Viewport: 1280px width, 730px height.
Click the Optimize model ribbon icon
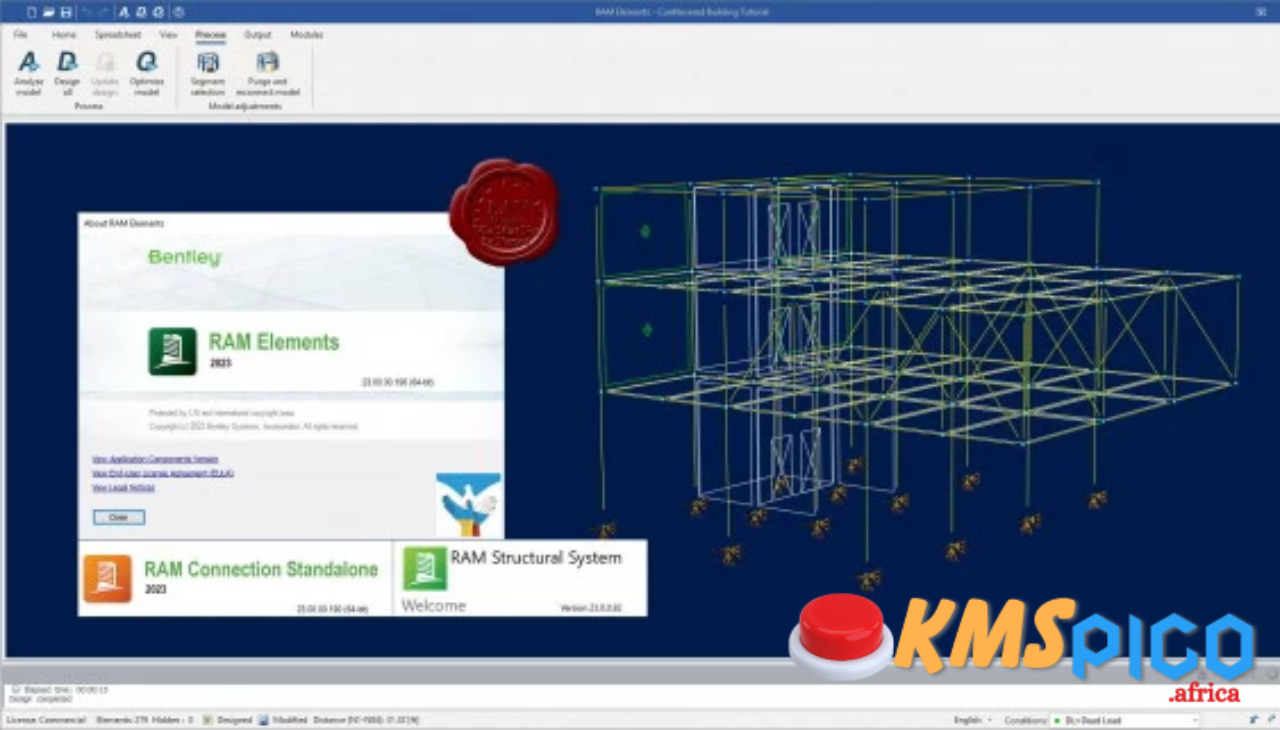(x=147, y=63)
